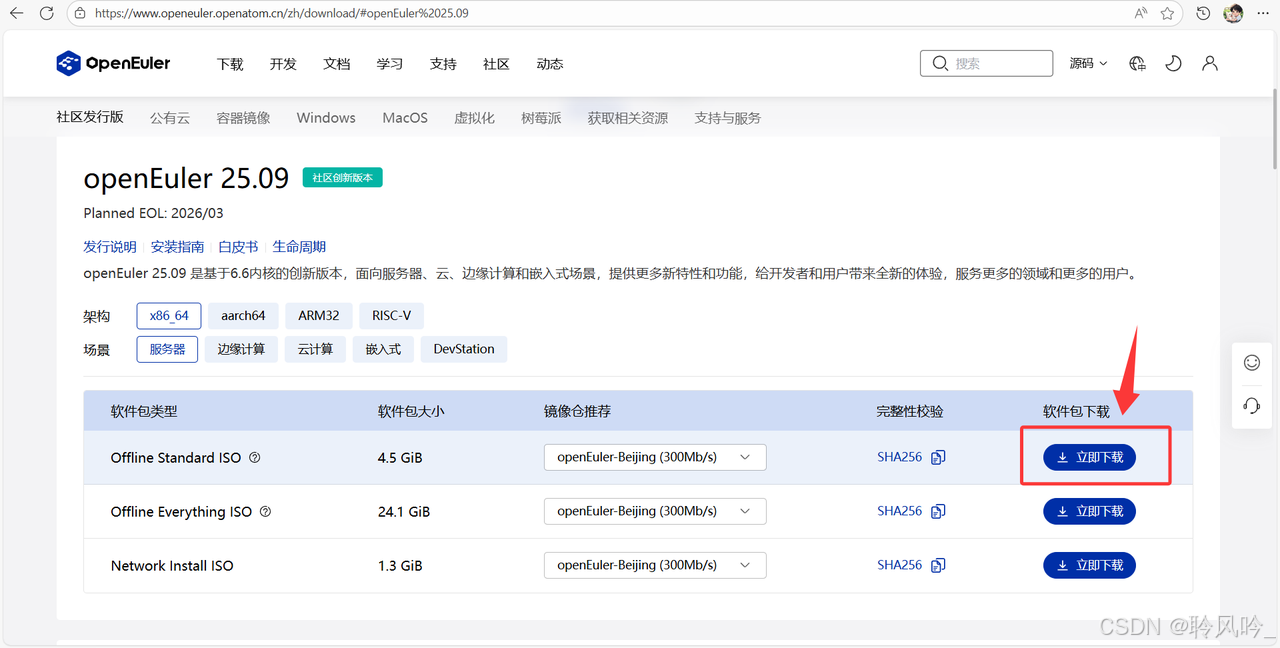
Task: Open the 支持 menu
Action: point(443,64)
